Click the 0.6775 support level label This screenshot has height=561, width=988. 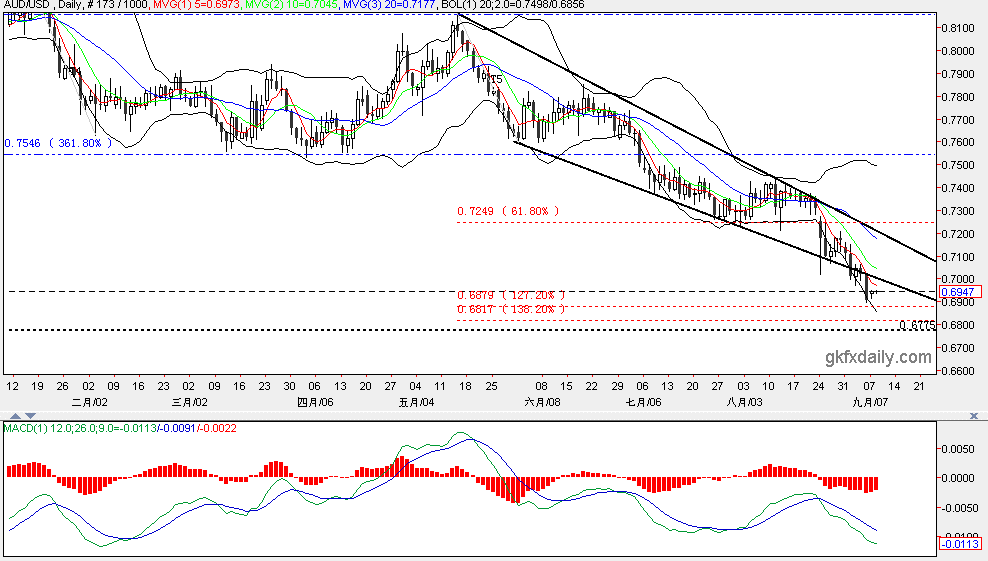(x=917, y=325)
